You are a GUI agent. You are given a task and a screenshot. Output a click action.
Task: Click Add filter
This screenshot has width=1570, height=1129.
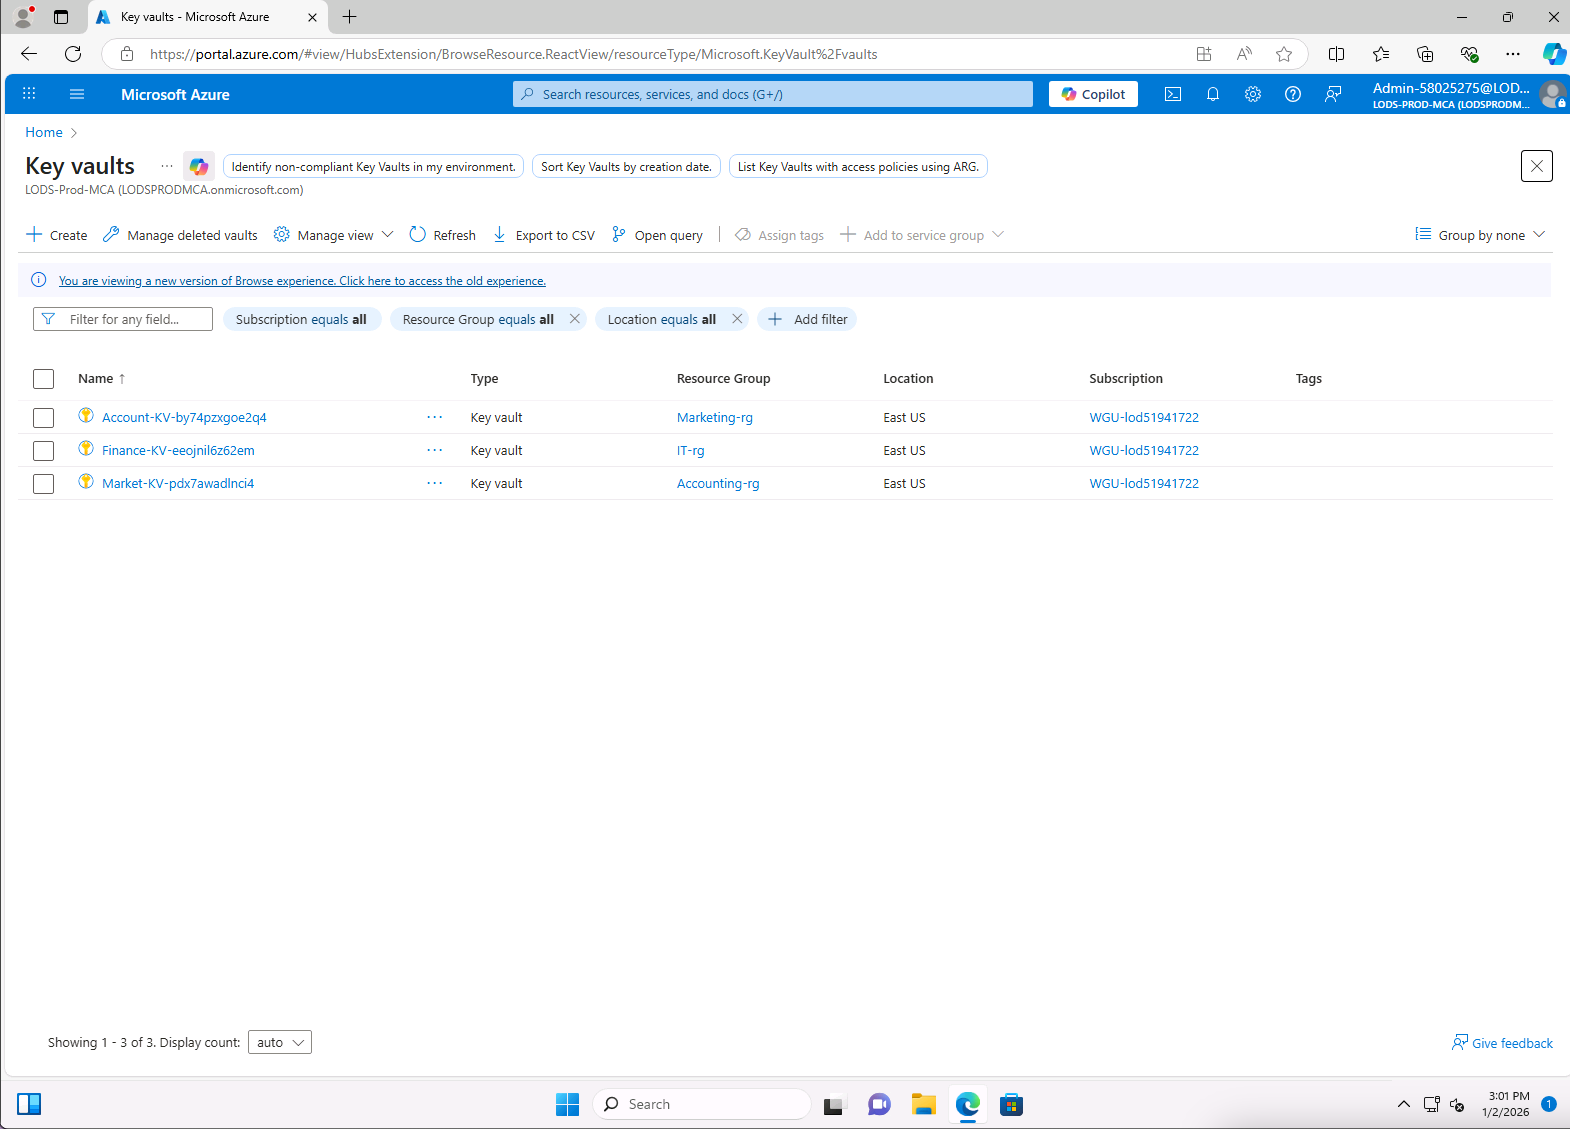click(808, 319)
